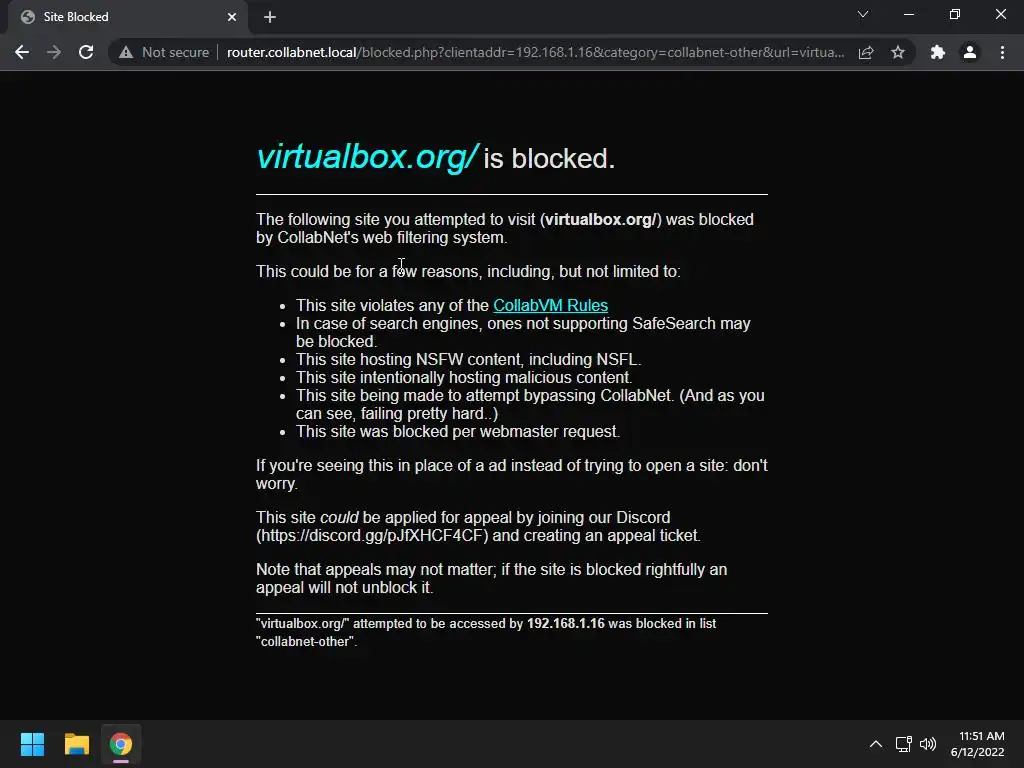This screenshot has width=1024, height=768.
Task: View the Not secure site warning
Action: (164, 52)
